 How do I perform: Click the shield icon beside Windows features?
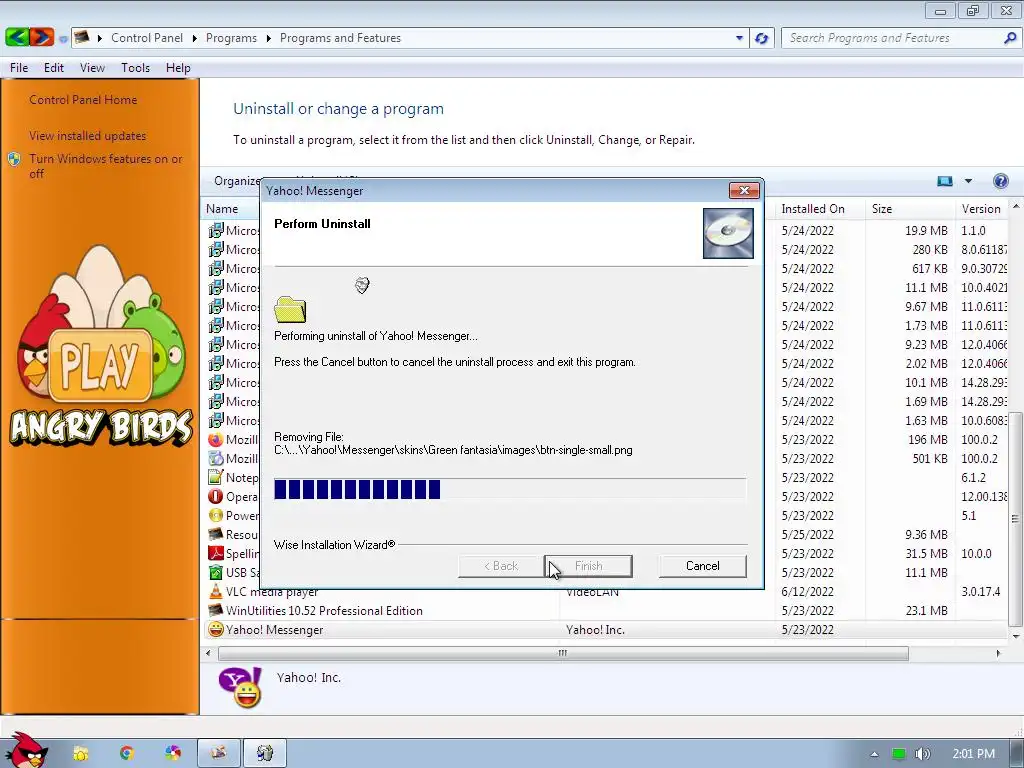point(14,159)
